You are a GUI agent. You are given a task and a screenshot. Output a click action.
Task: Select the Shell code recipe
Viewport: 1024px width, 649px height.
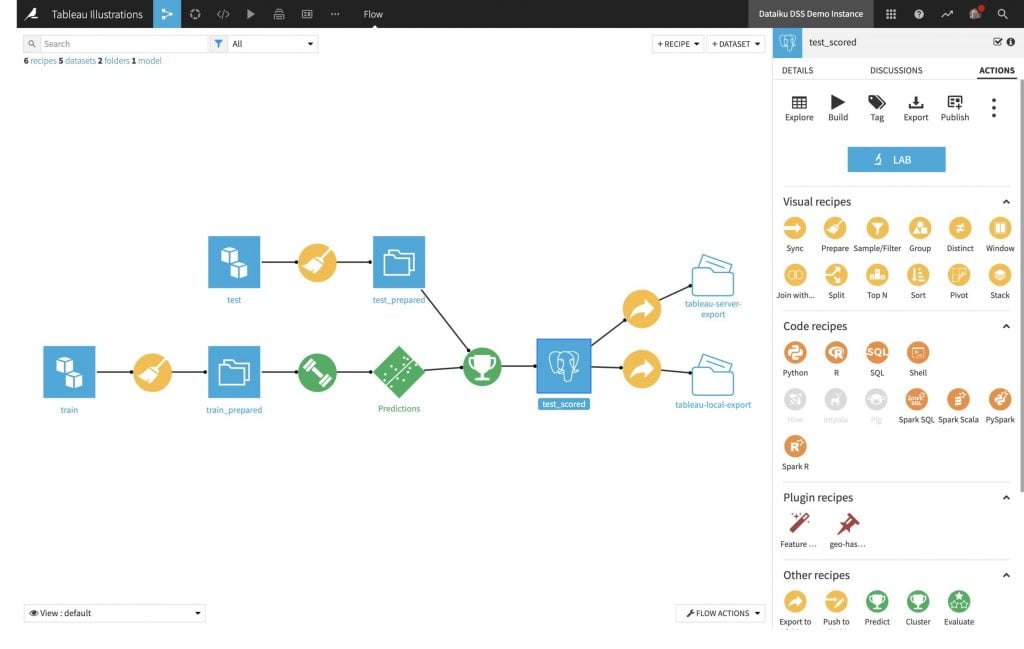(918, 353)
